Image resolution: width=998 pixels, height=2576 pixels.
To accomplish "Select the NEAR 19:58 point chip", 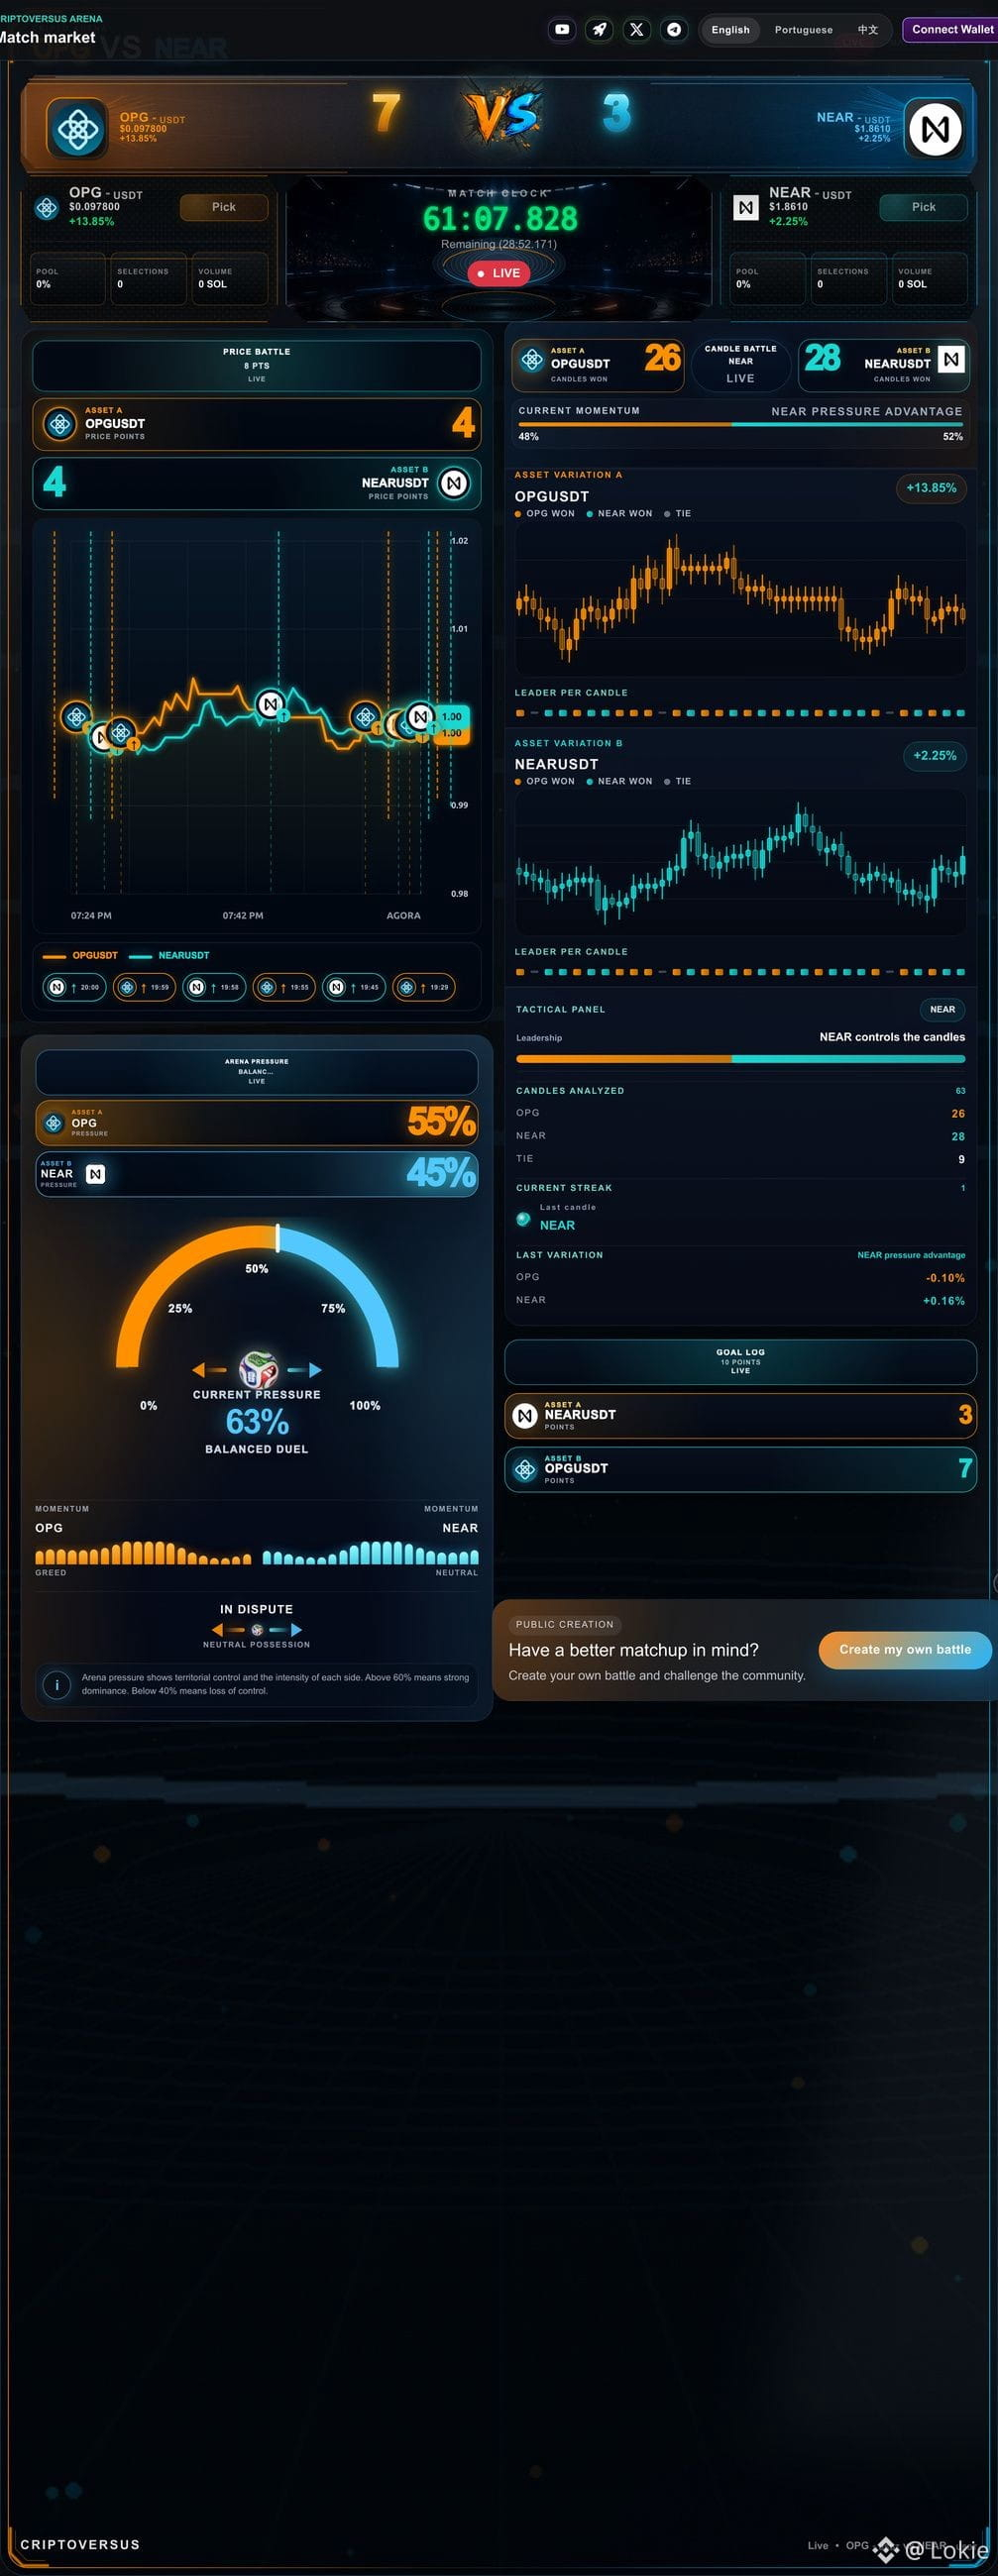I will tap(214, 987).
